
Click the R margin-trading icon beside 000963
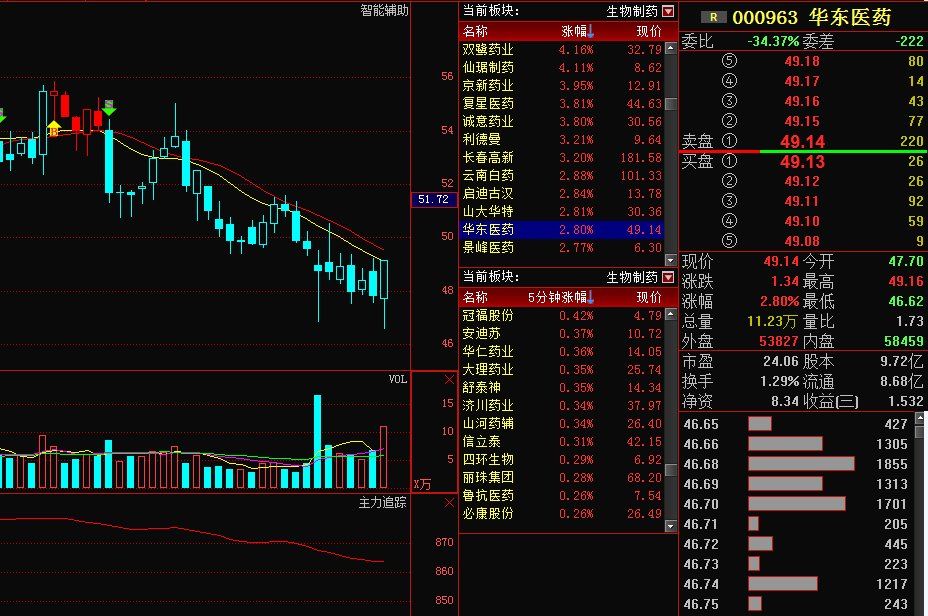712,17
